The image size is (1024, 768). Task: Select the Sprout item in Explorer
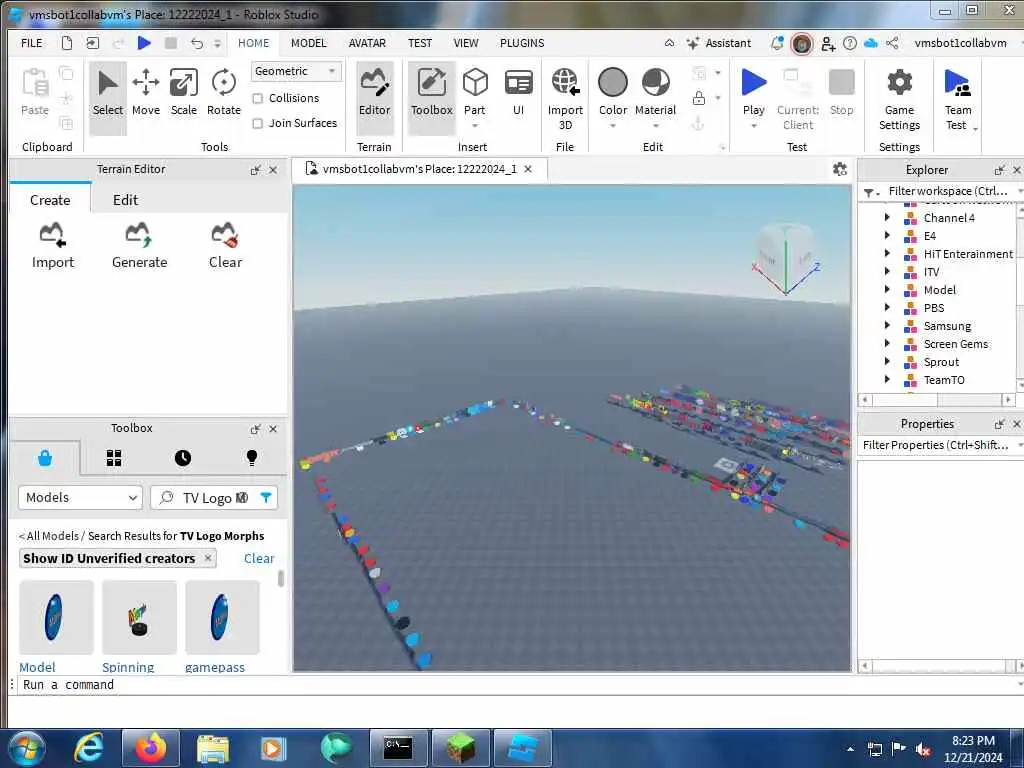[941, 362]
